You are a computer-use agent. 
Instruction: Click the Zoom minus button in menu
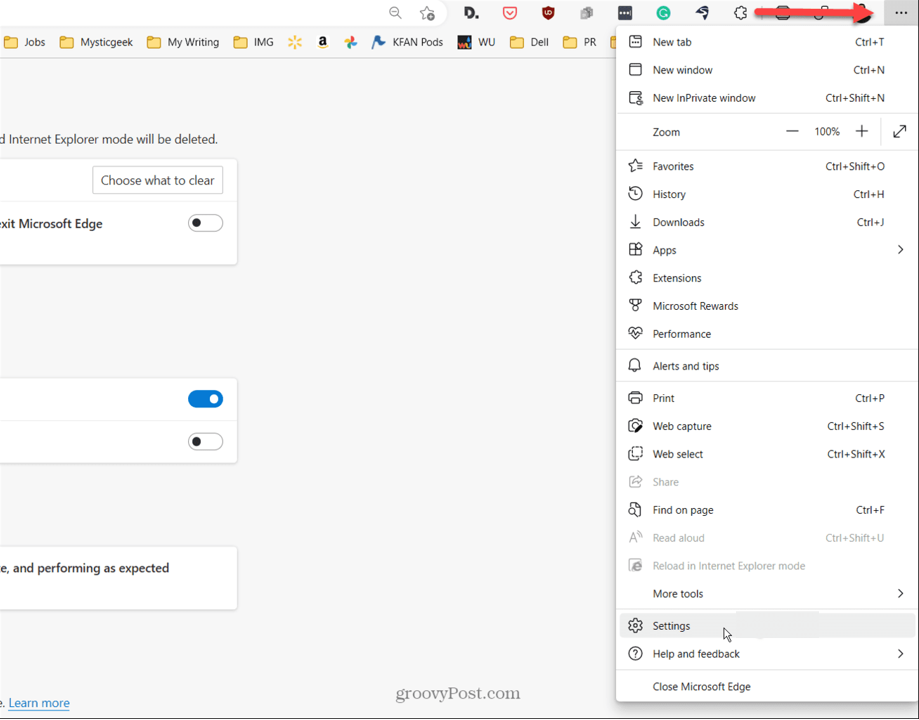click(792, 131)
